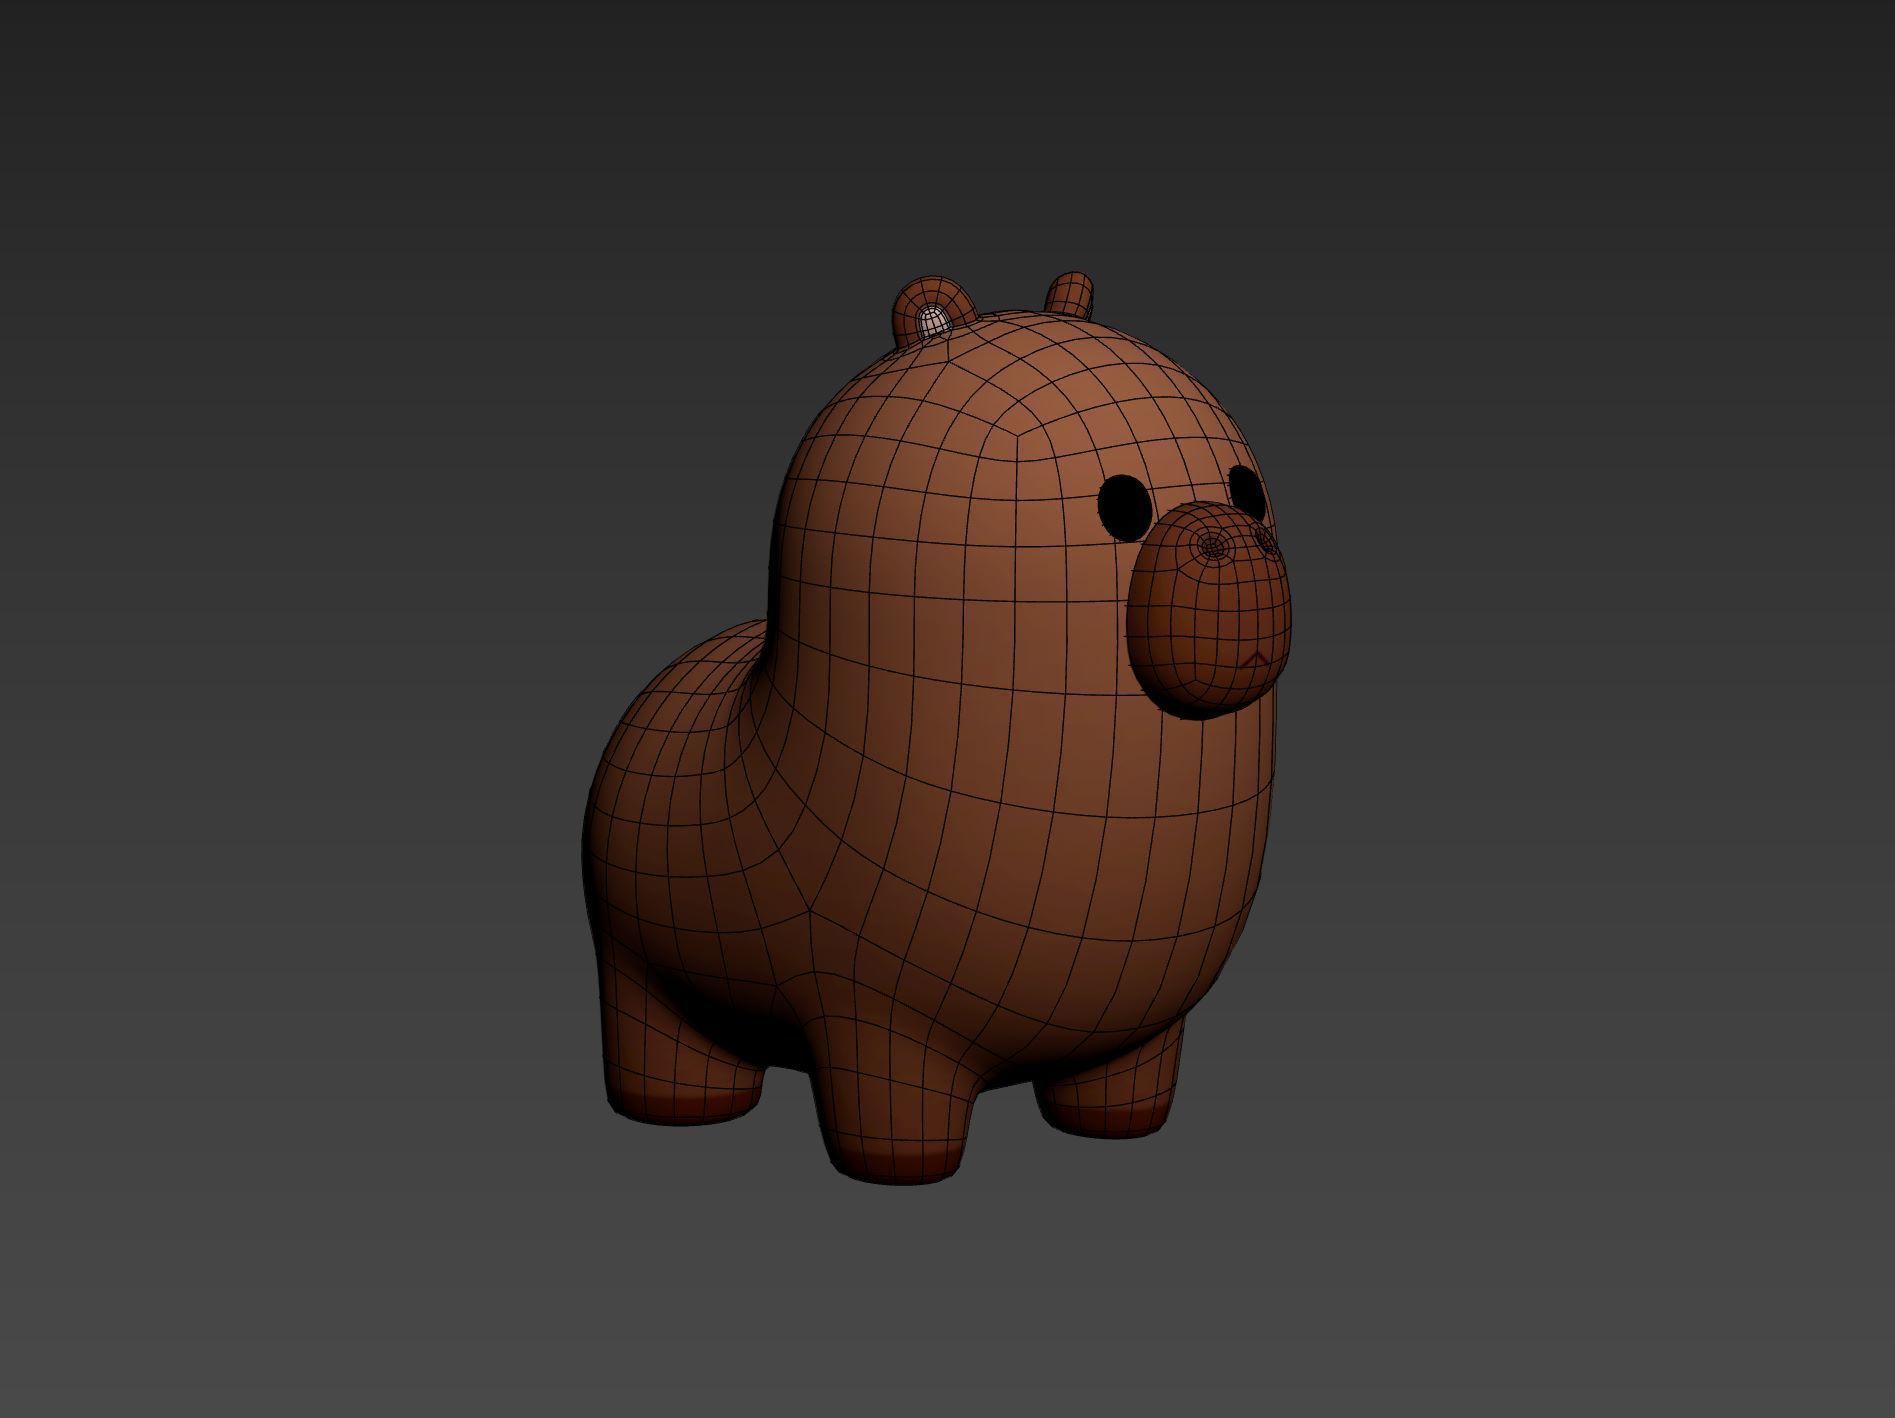Click the left nostril on the snout

[x=1213, y=546]
